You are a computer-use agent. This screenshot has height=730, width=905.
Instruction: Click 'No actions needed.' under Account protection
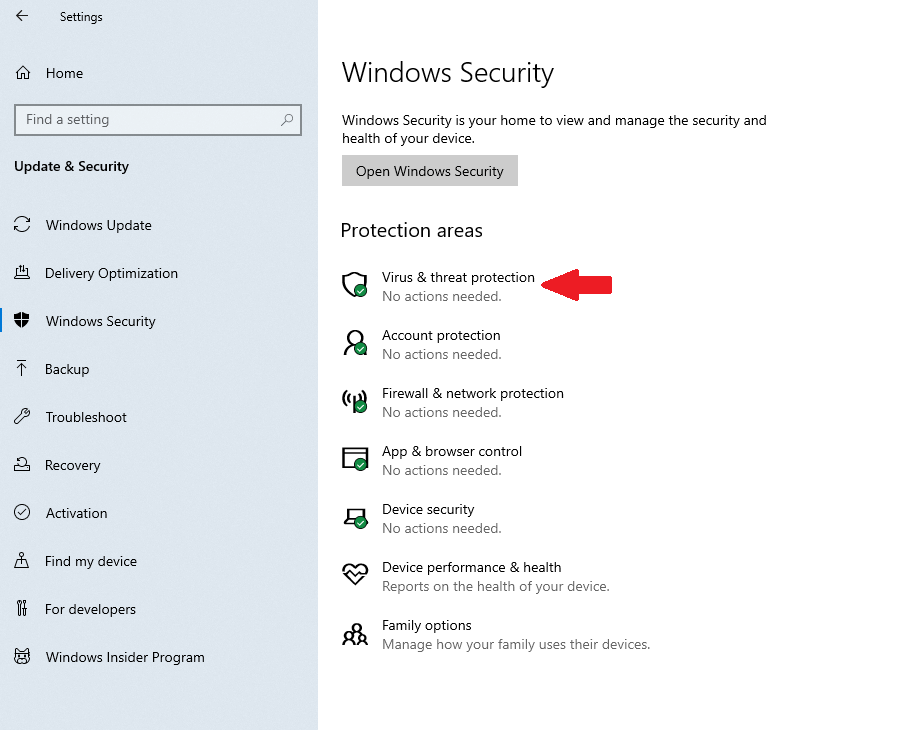pos(442,354)
